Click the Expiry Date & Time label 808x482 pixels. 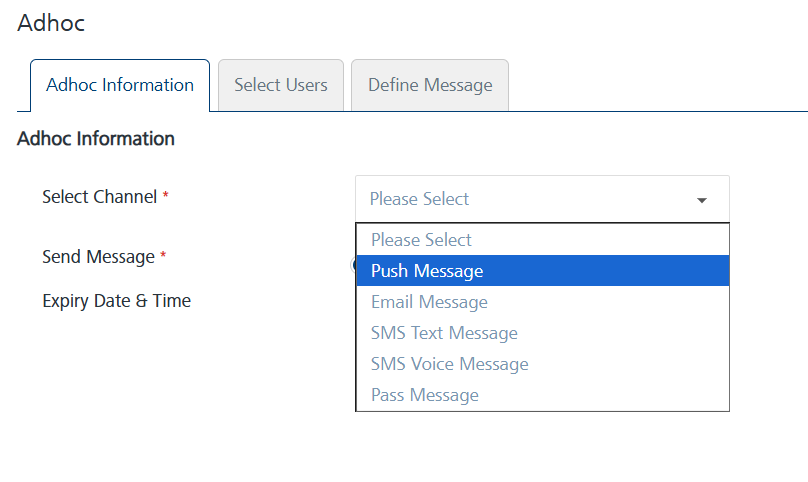pos(116,301)
